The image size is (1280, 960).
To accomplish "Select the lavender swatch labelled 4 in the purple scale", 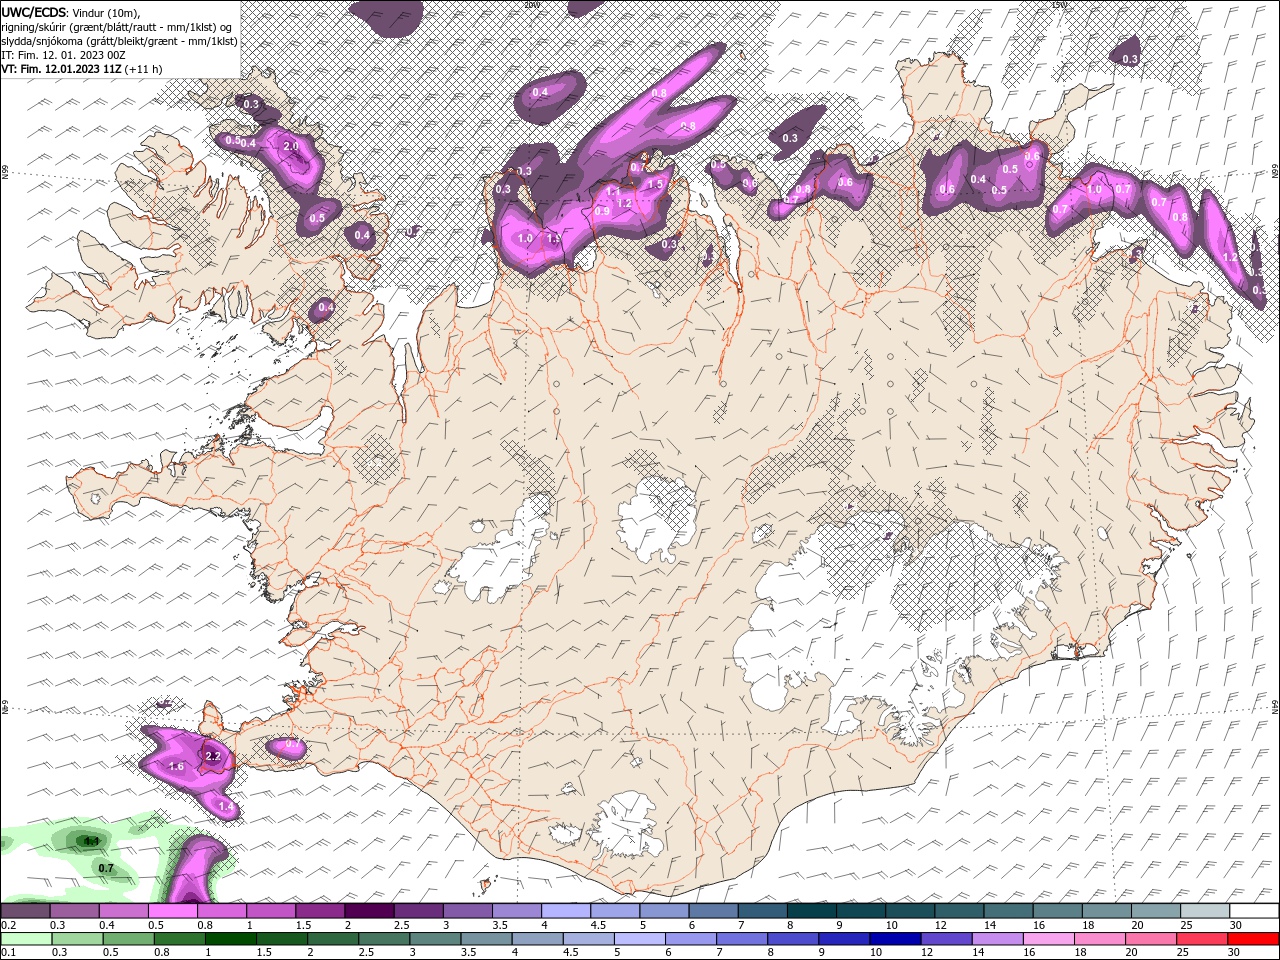I will click(565, 911).
